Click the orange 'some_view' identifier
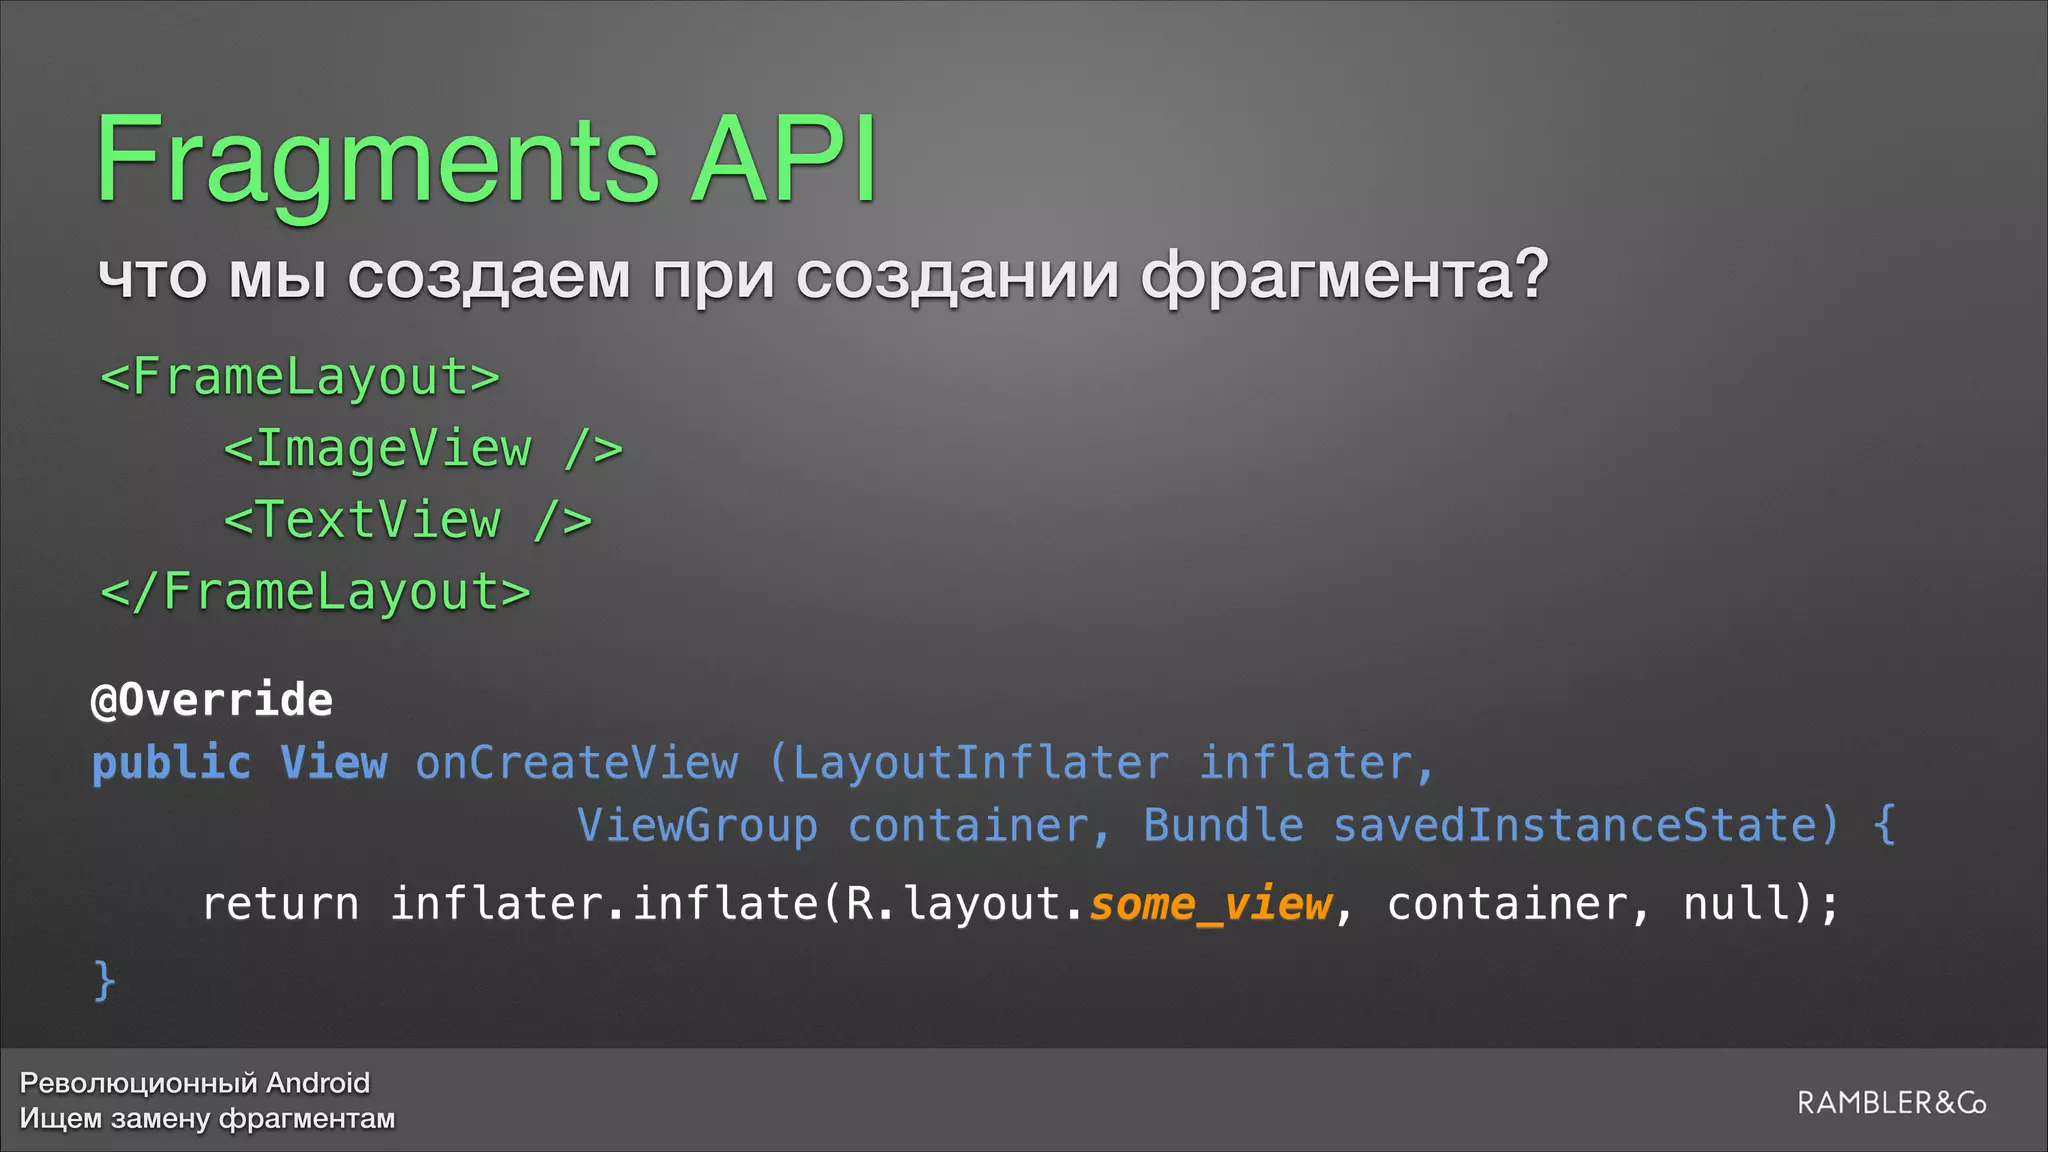The width and height of the screenshot is (2048, 1152). 1211,905
